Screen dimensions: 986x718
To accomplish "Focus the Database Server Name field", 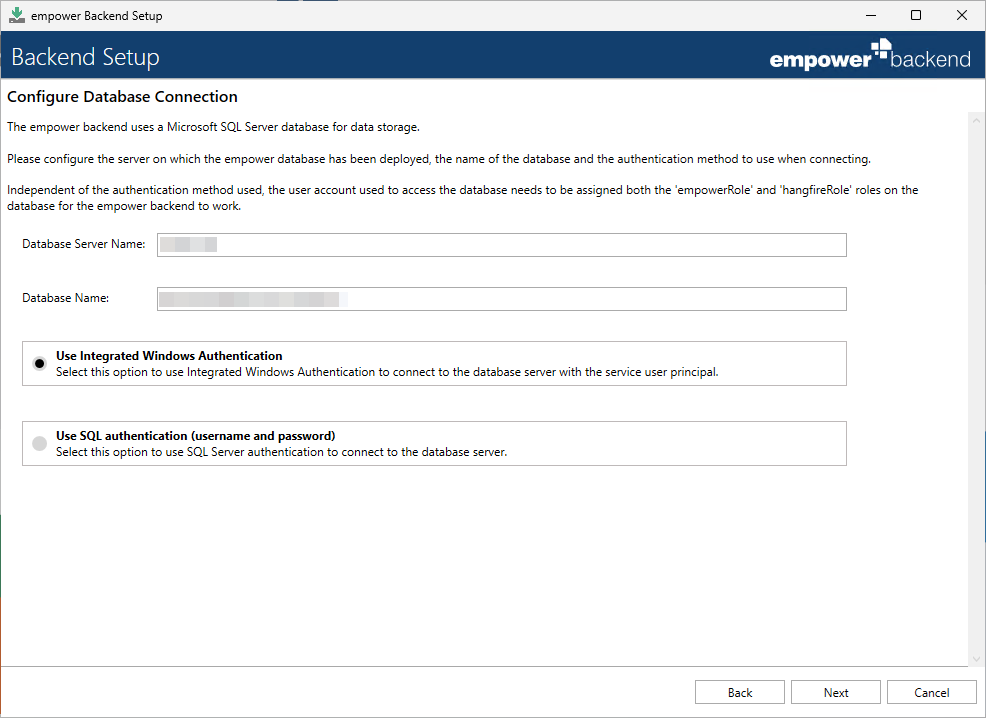I will point(502,245).
